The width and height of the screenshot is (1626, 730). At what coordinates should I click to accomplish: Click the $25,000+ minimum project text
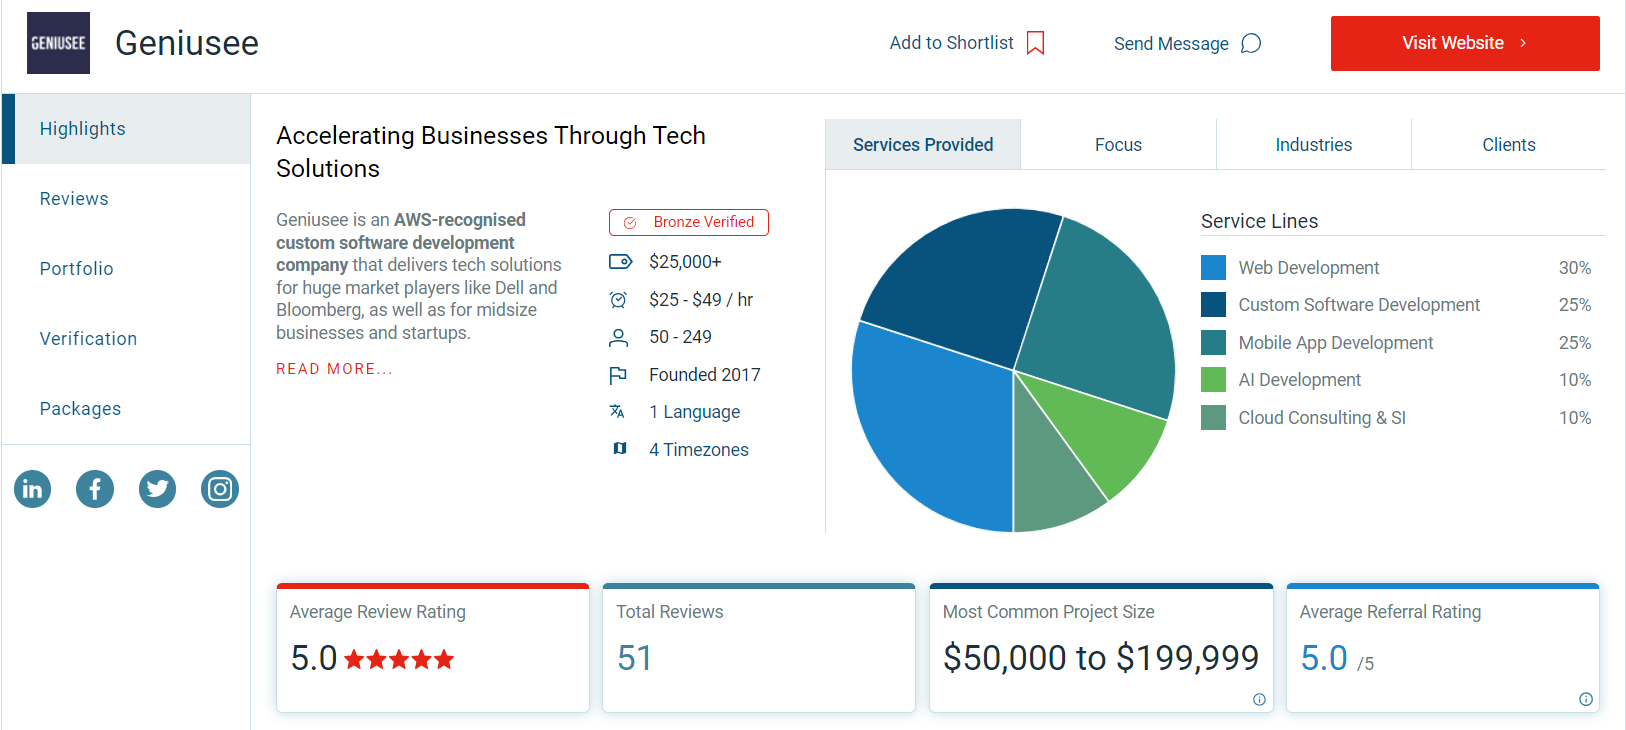coord(685,262)
